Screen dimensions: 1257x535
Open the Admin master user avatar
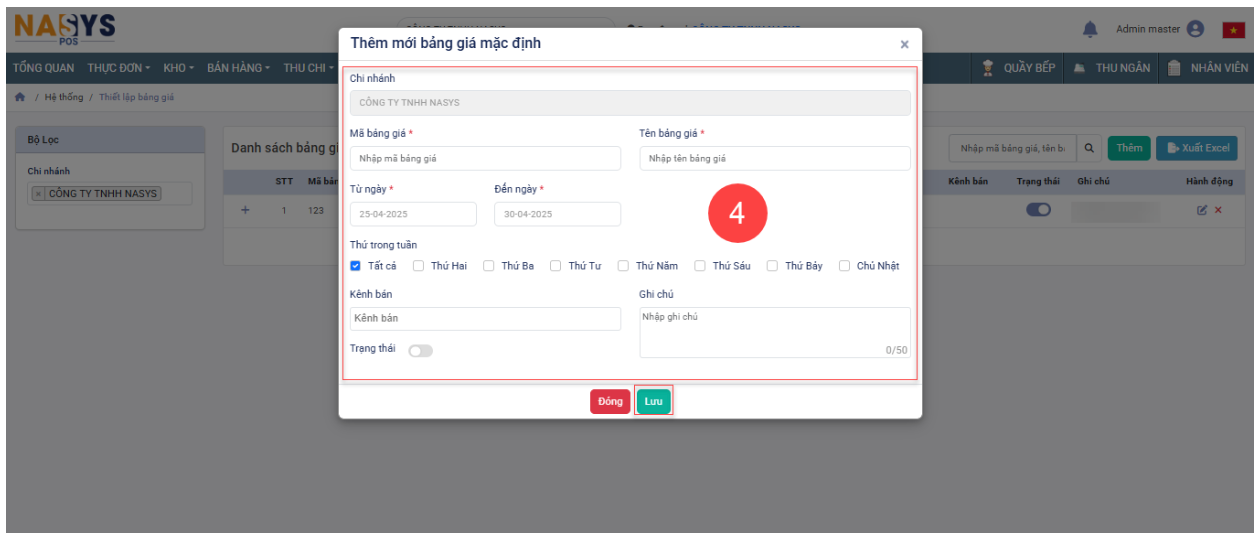pos(1195,29)
